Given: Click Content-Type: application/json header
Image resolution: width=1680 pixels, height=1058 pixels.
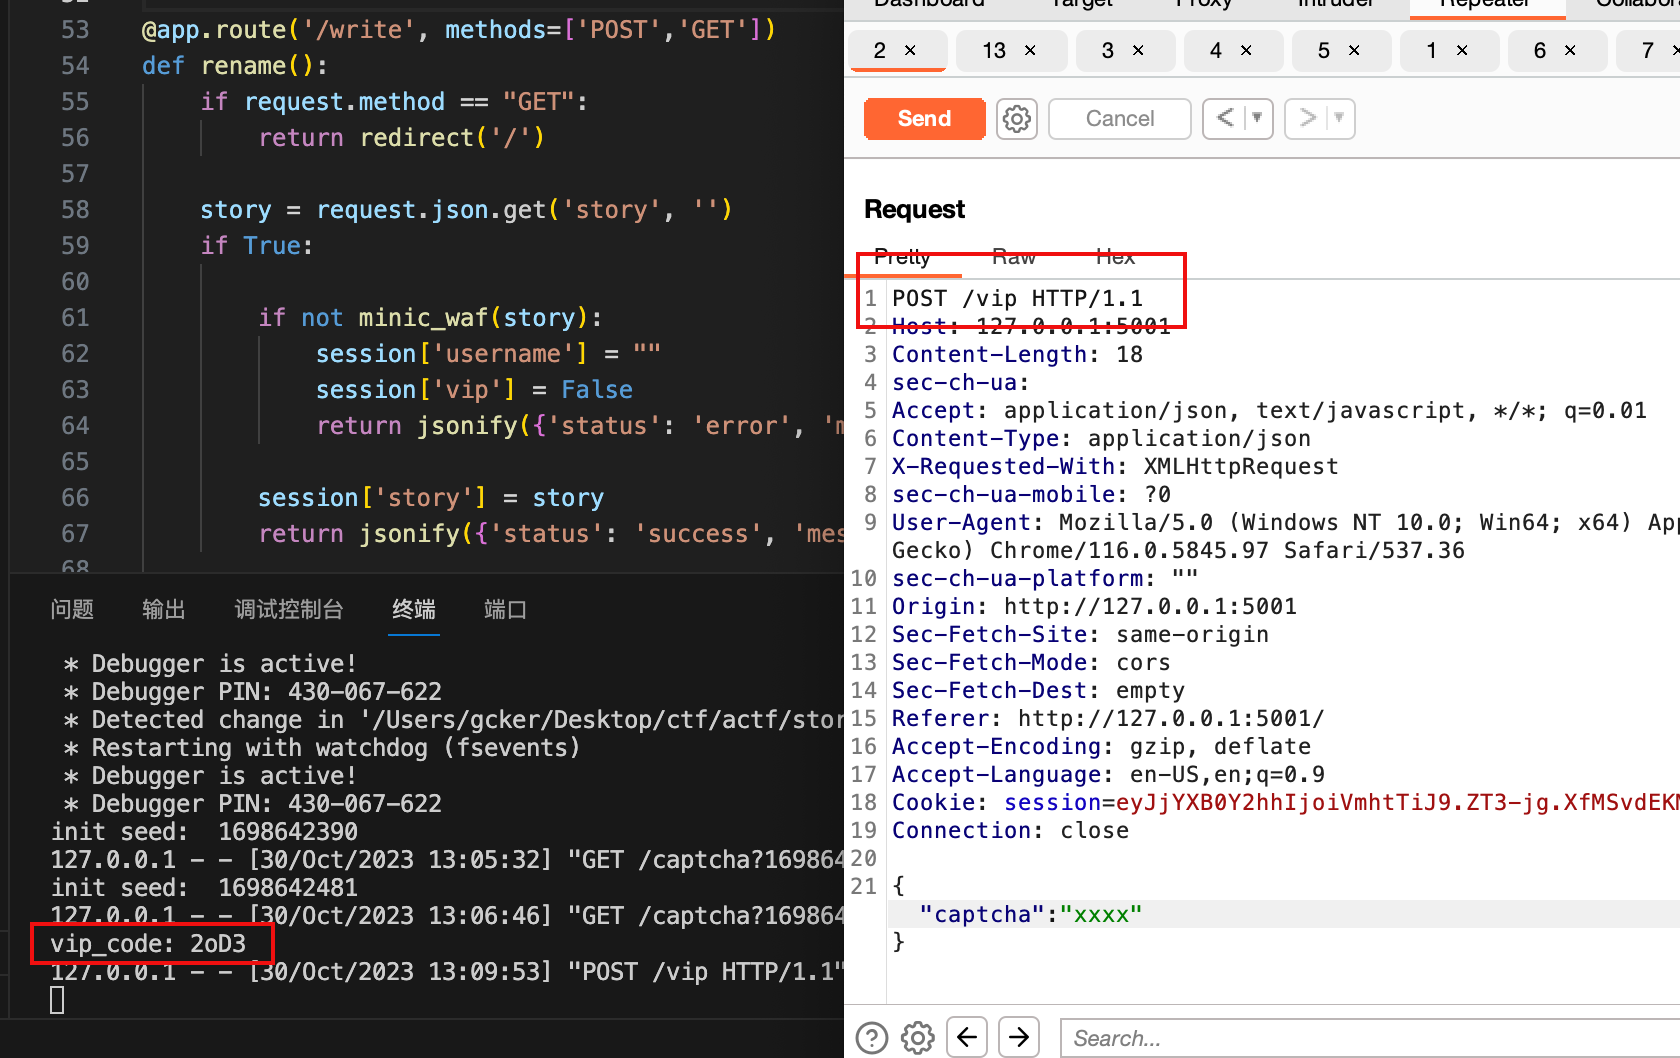Looking at the screenshot, I should (x=1101, y=439).
